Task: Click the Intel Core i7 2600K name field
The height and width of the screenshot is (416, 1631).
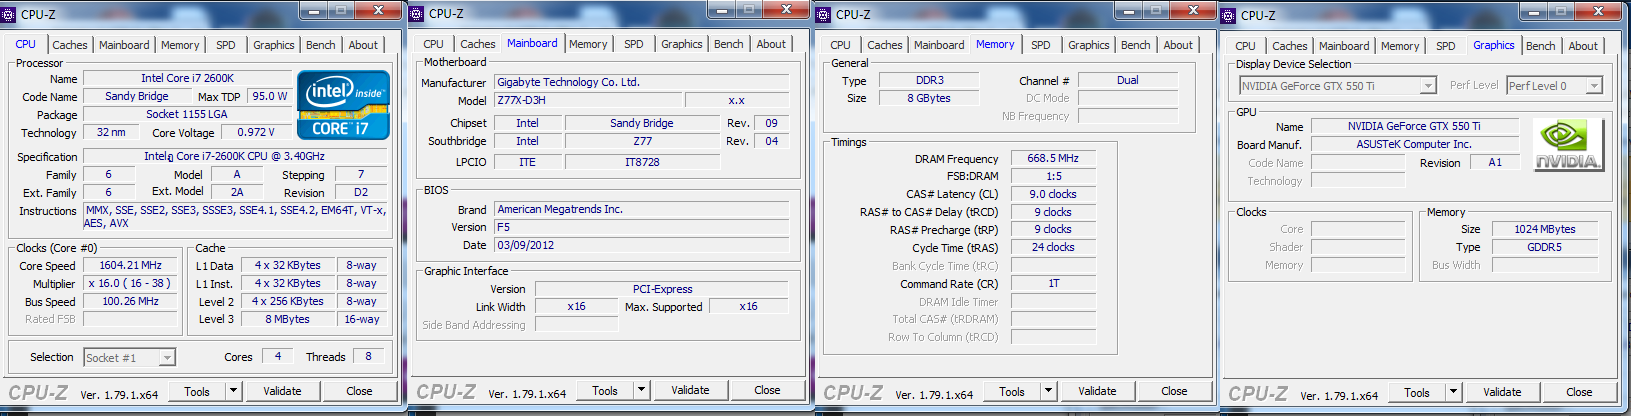Action: (187, 78)
